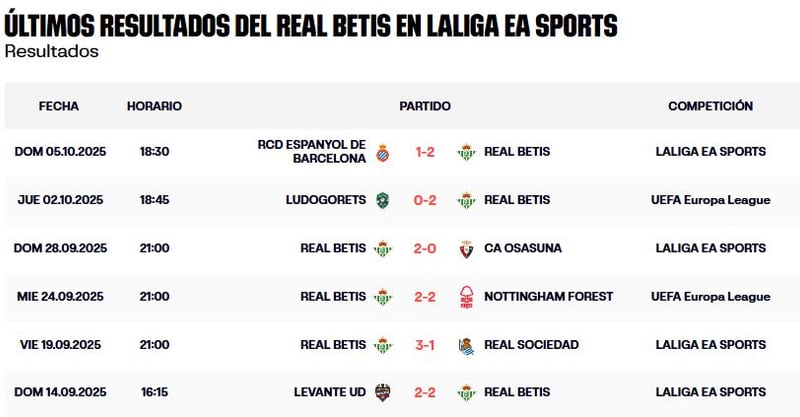The width and height of the screenshot is (800, 417).
Task: Click the HORARIO column header
Action: [x=154, y=106]
